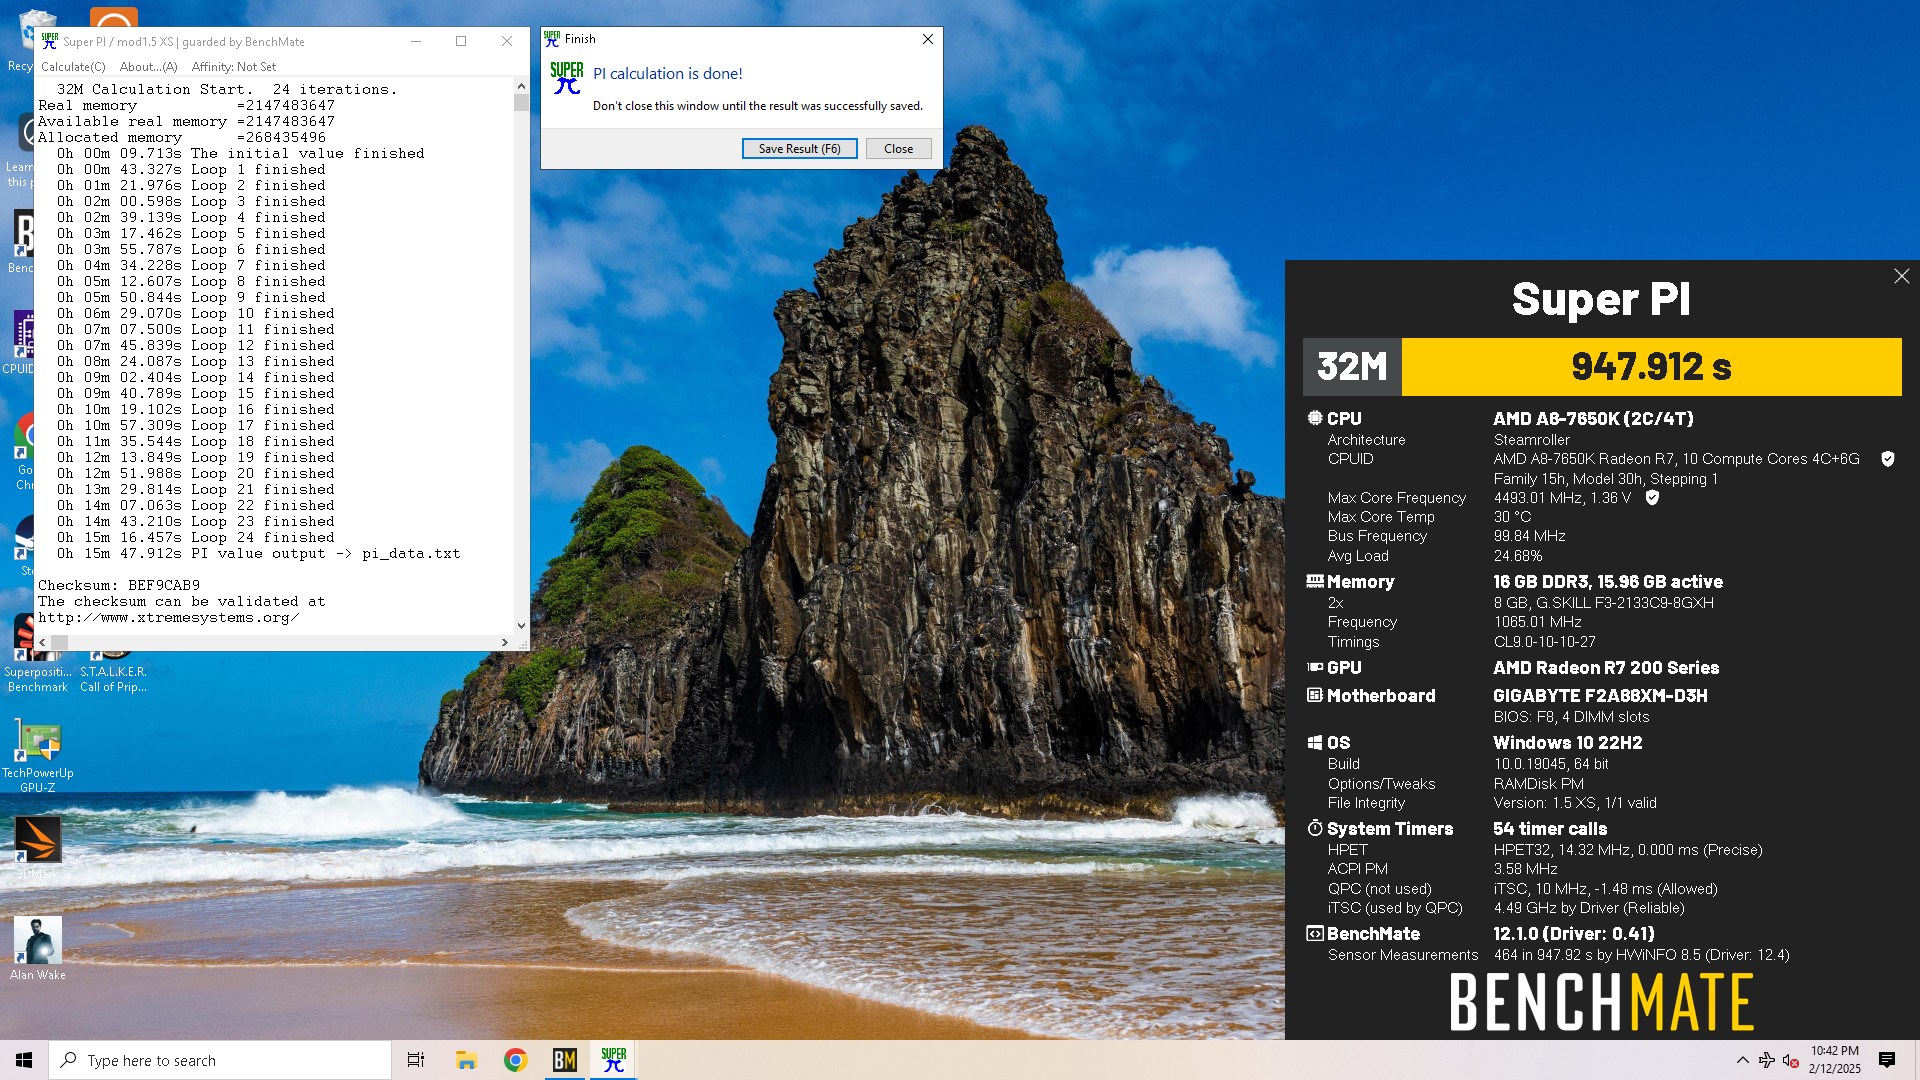
Task: Click the Memory section icon
Action: point(1314,581)
